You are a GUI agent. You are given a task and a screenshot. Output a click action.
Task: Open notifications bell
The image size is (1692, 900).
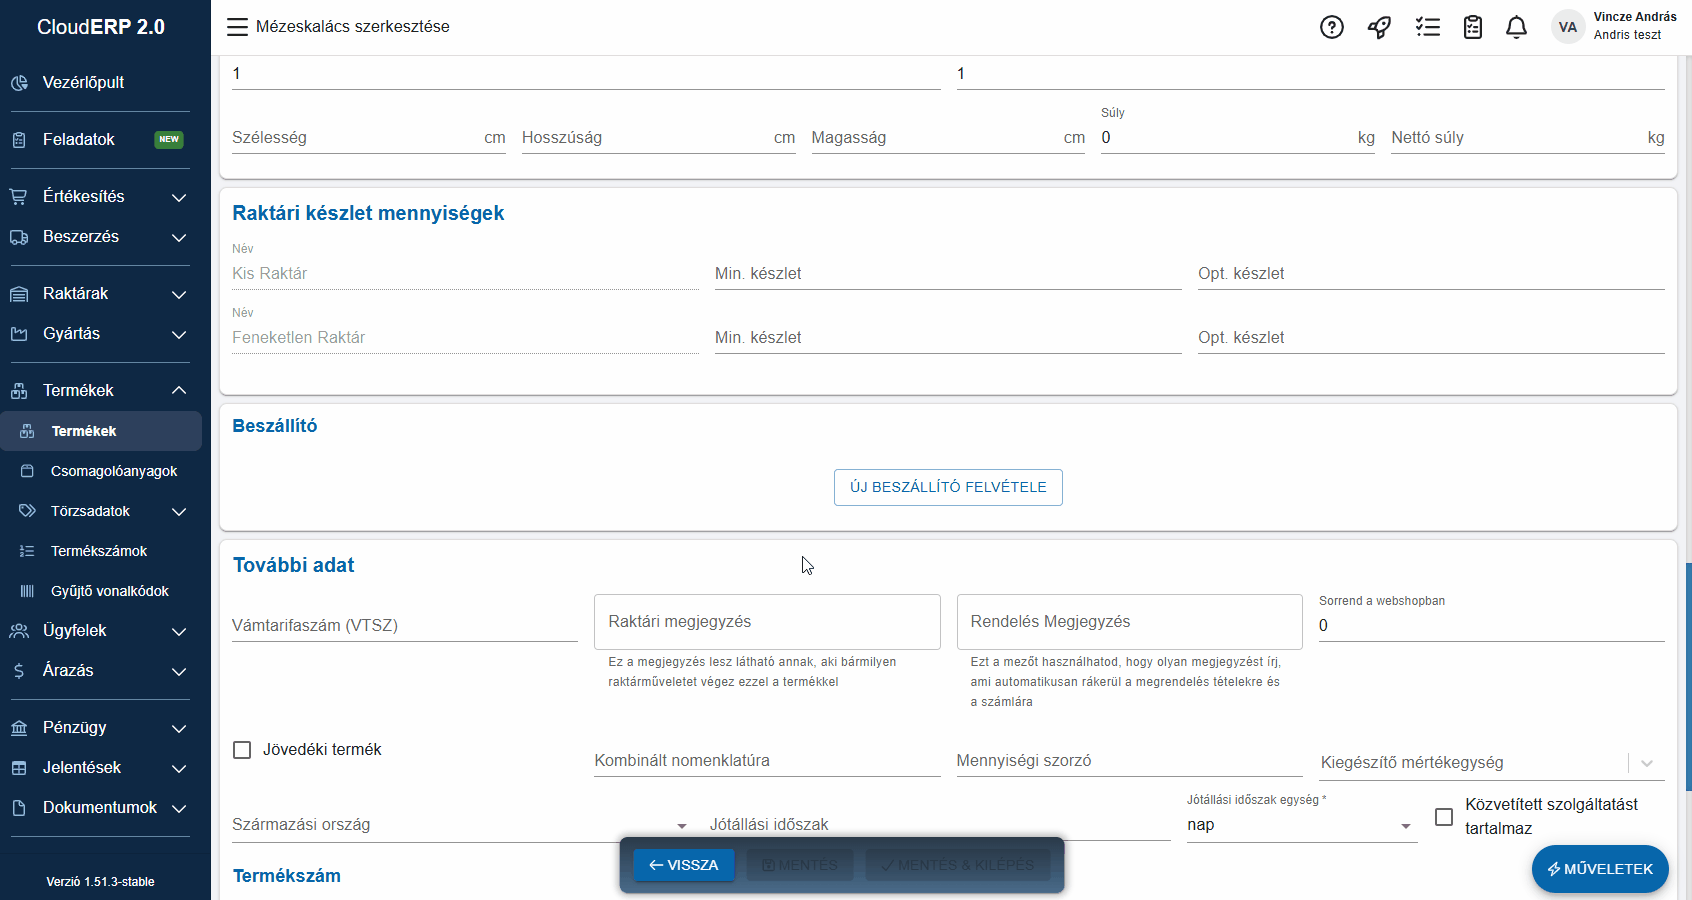click(1516, 27)
